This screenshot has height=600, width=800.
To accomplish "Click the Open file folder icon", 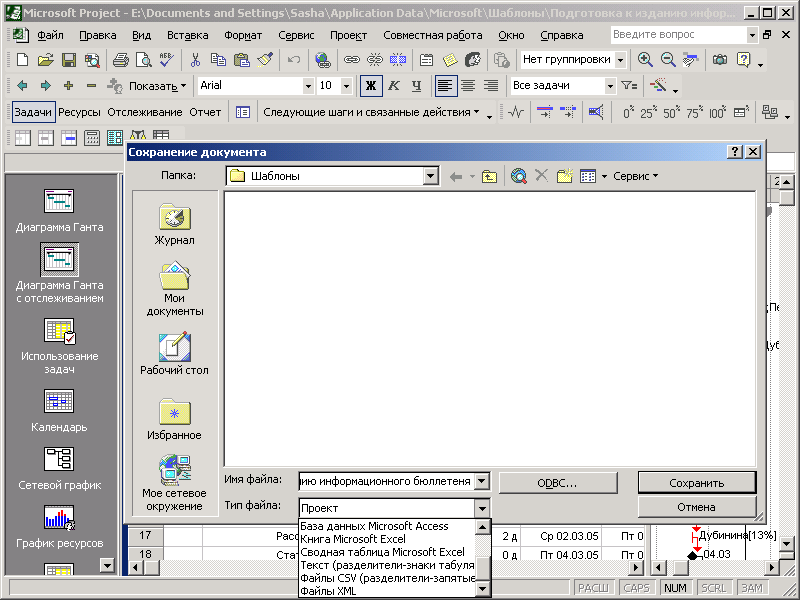I will 45,60.
